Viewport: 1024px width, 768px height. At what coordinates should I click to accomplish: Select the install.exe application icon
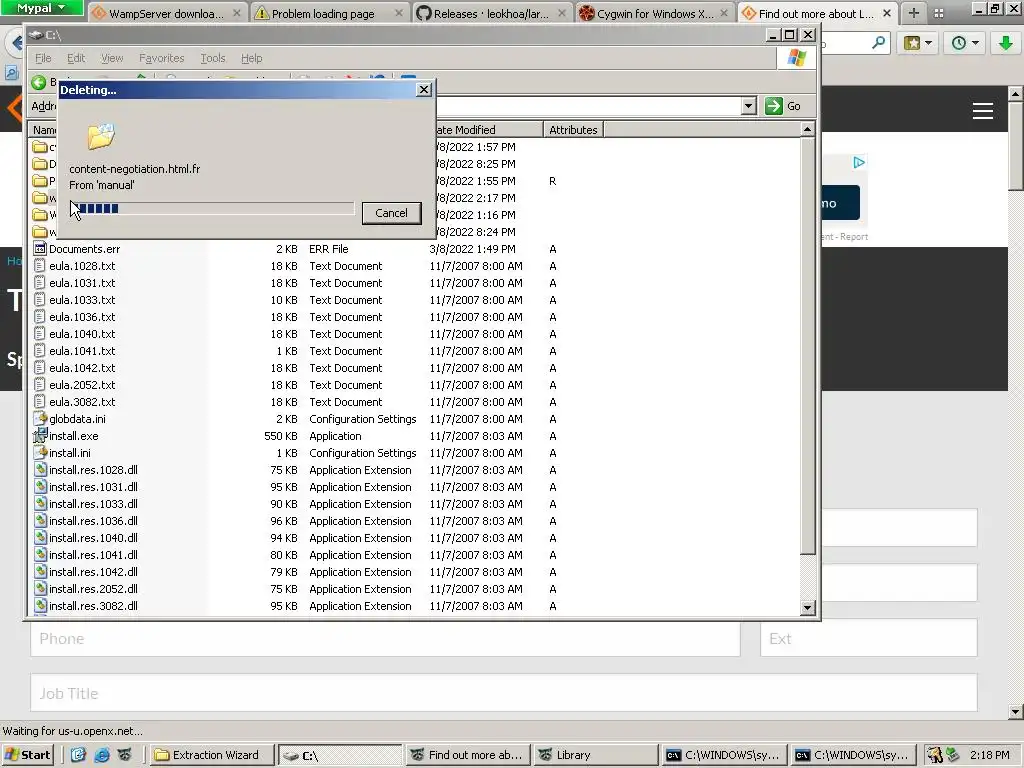40,436
